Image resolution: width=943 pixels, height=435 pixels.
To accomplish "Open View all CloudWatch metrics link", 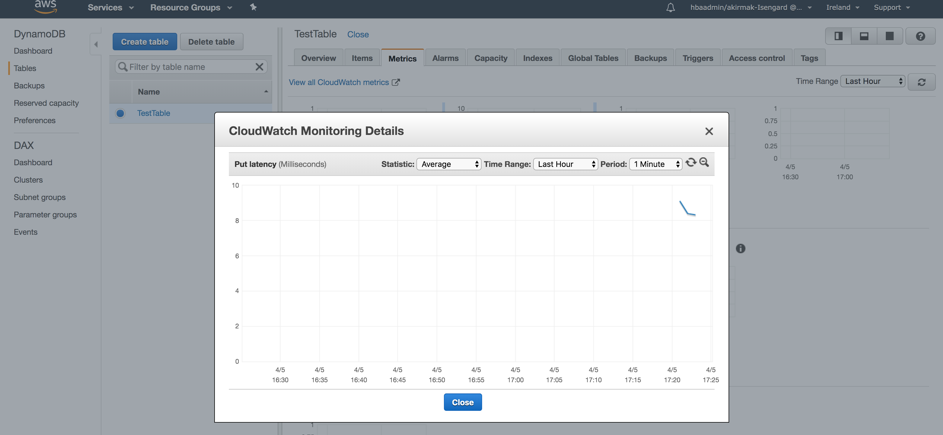I will point(344,82).
